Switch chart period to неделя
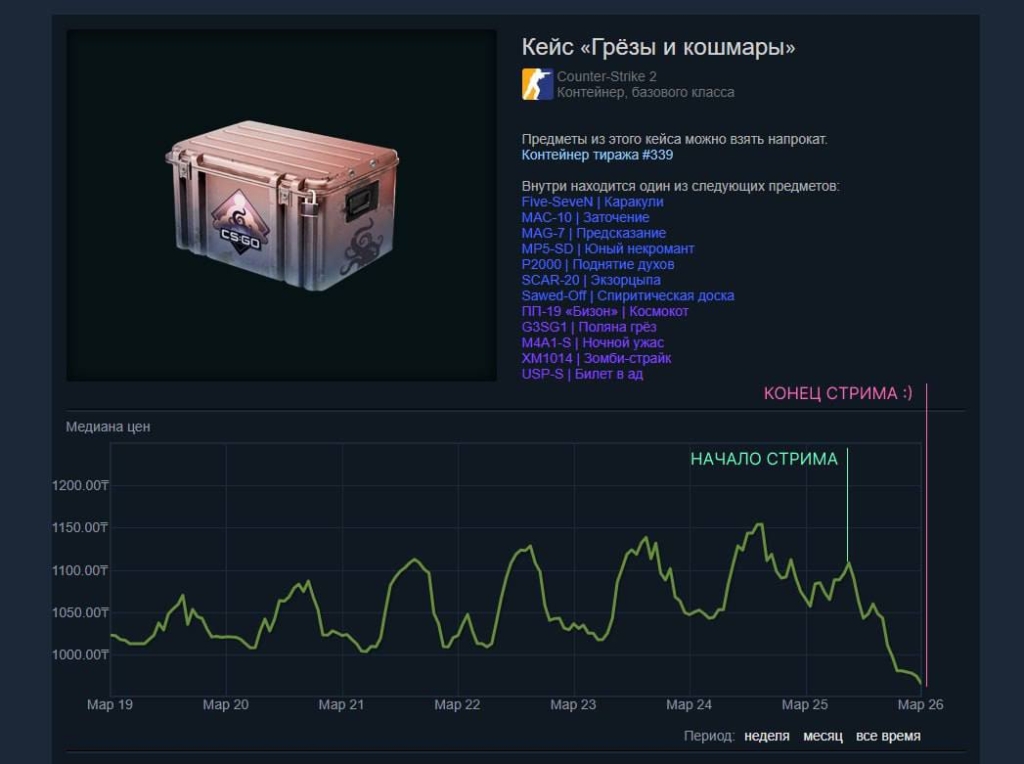1024x764 pixels. click(x=766, y=736)
